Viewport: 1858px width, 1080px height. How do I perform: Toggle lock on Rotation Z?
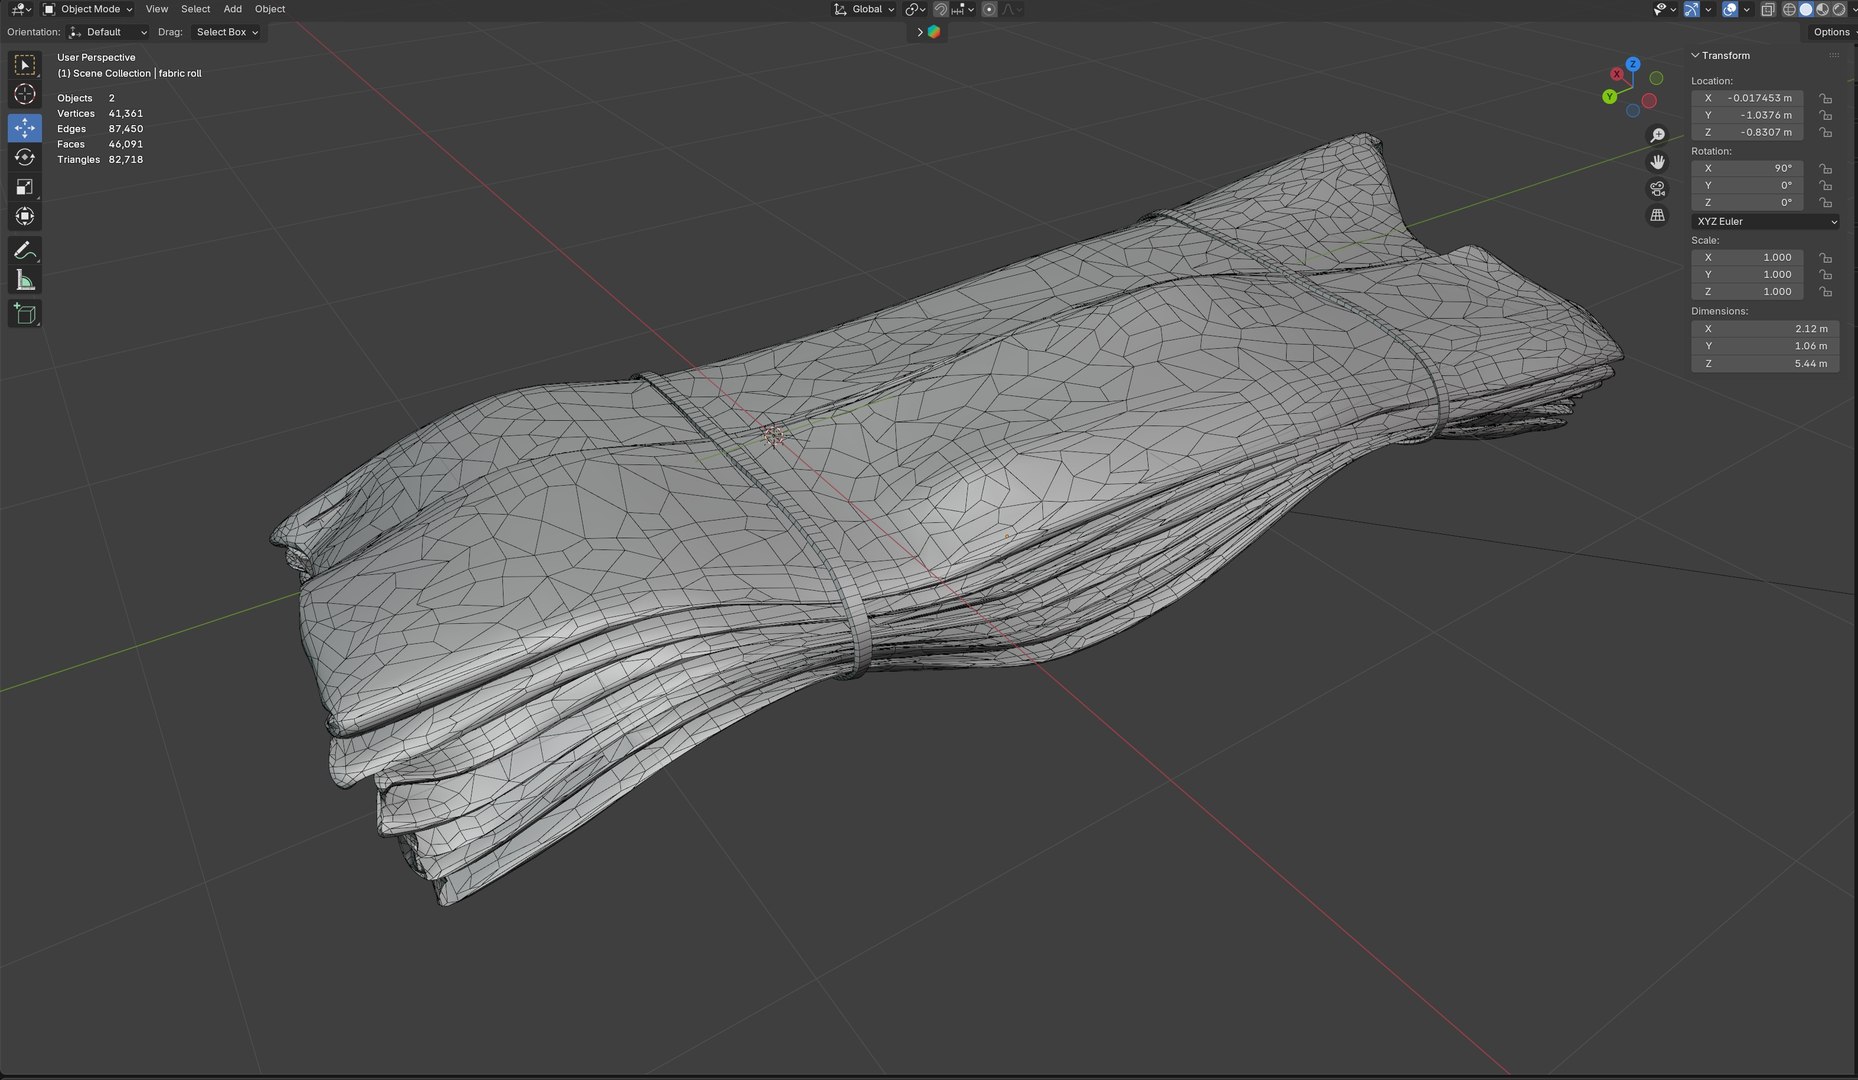[1826, 203]
